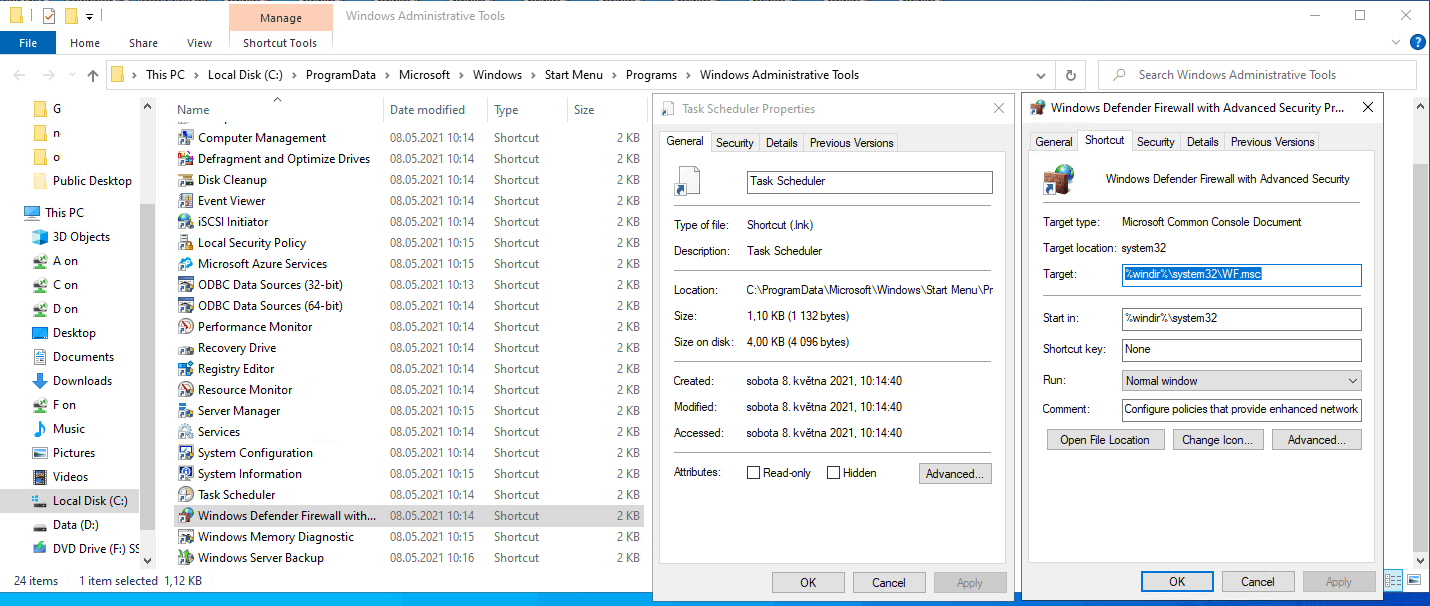Select the System Configuration icon
This screenshot has height=606, width=1430.
[185, 453]
